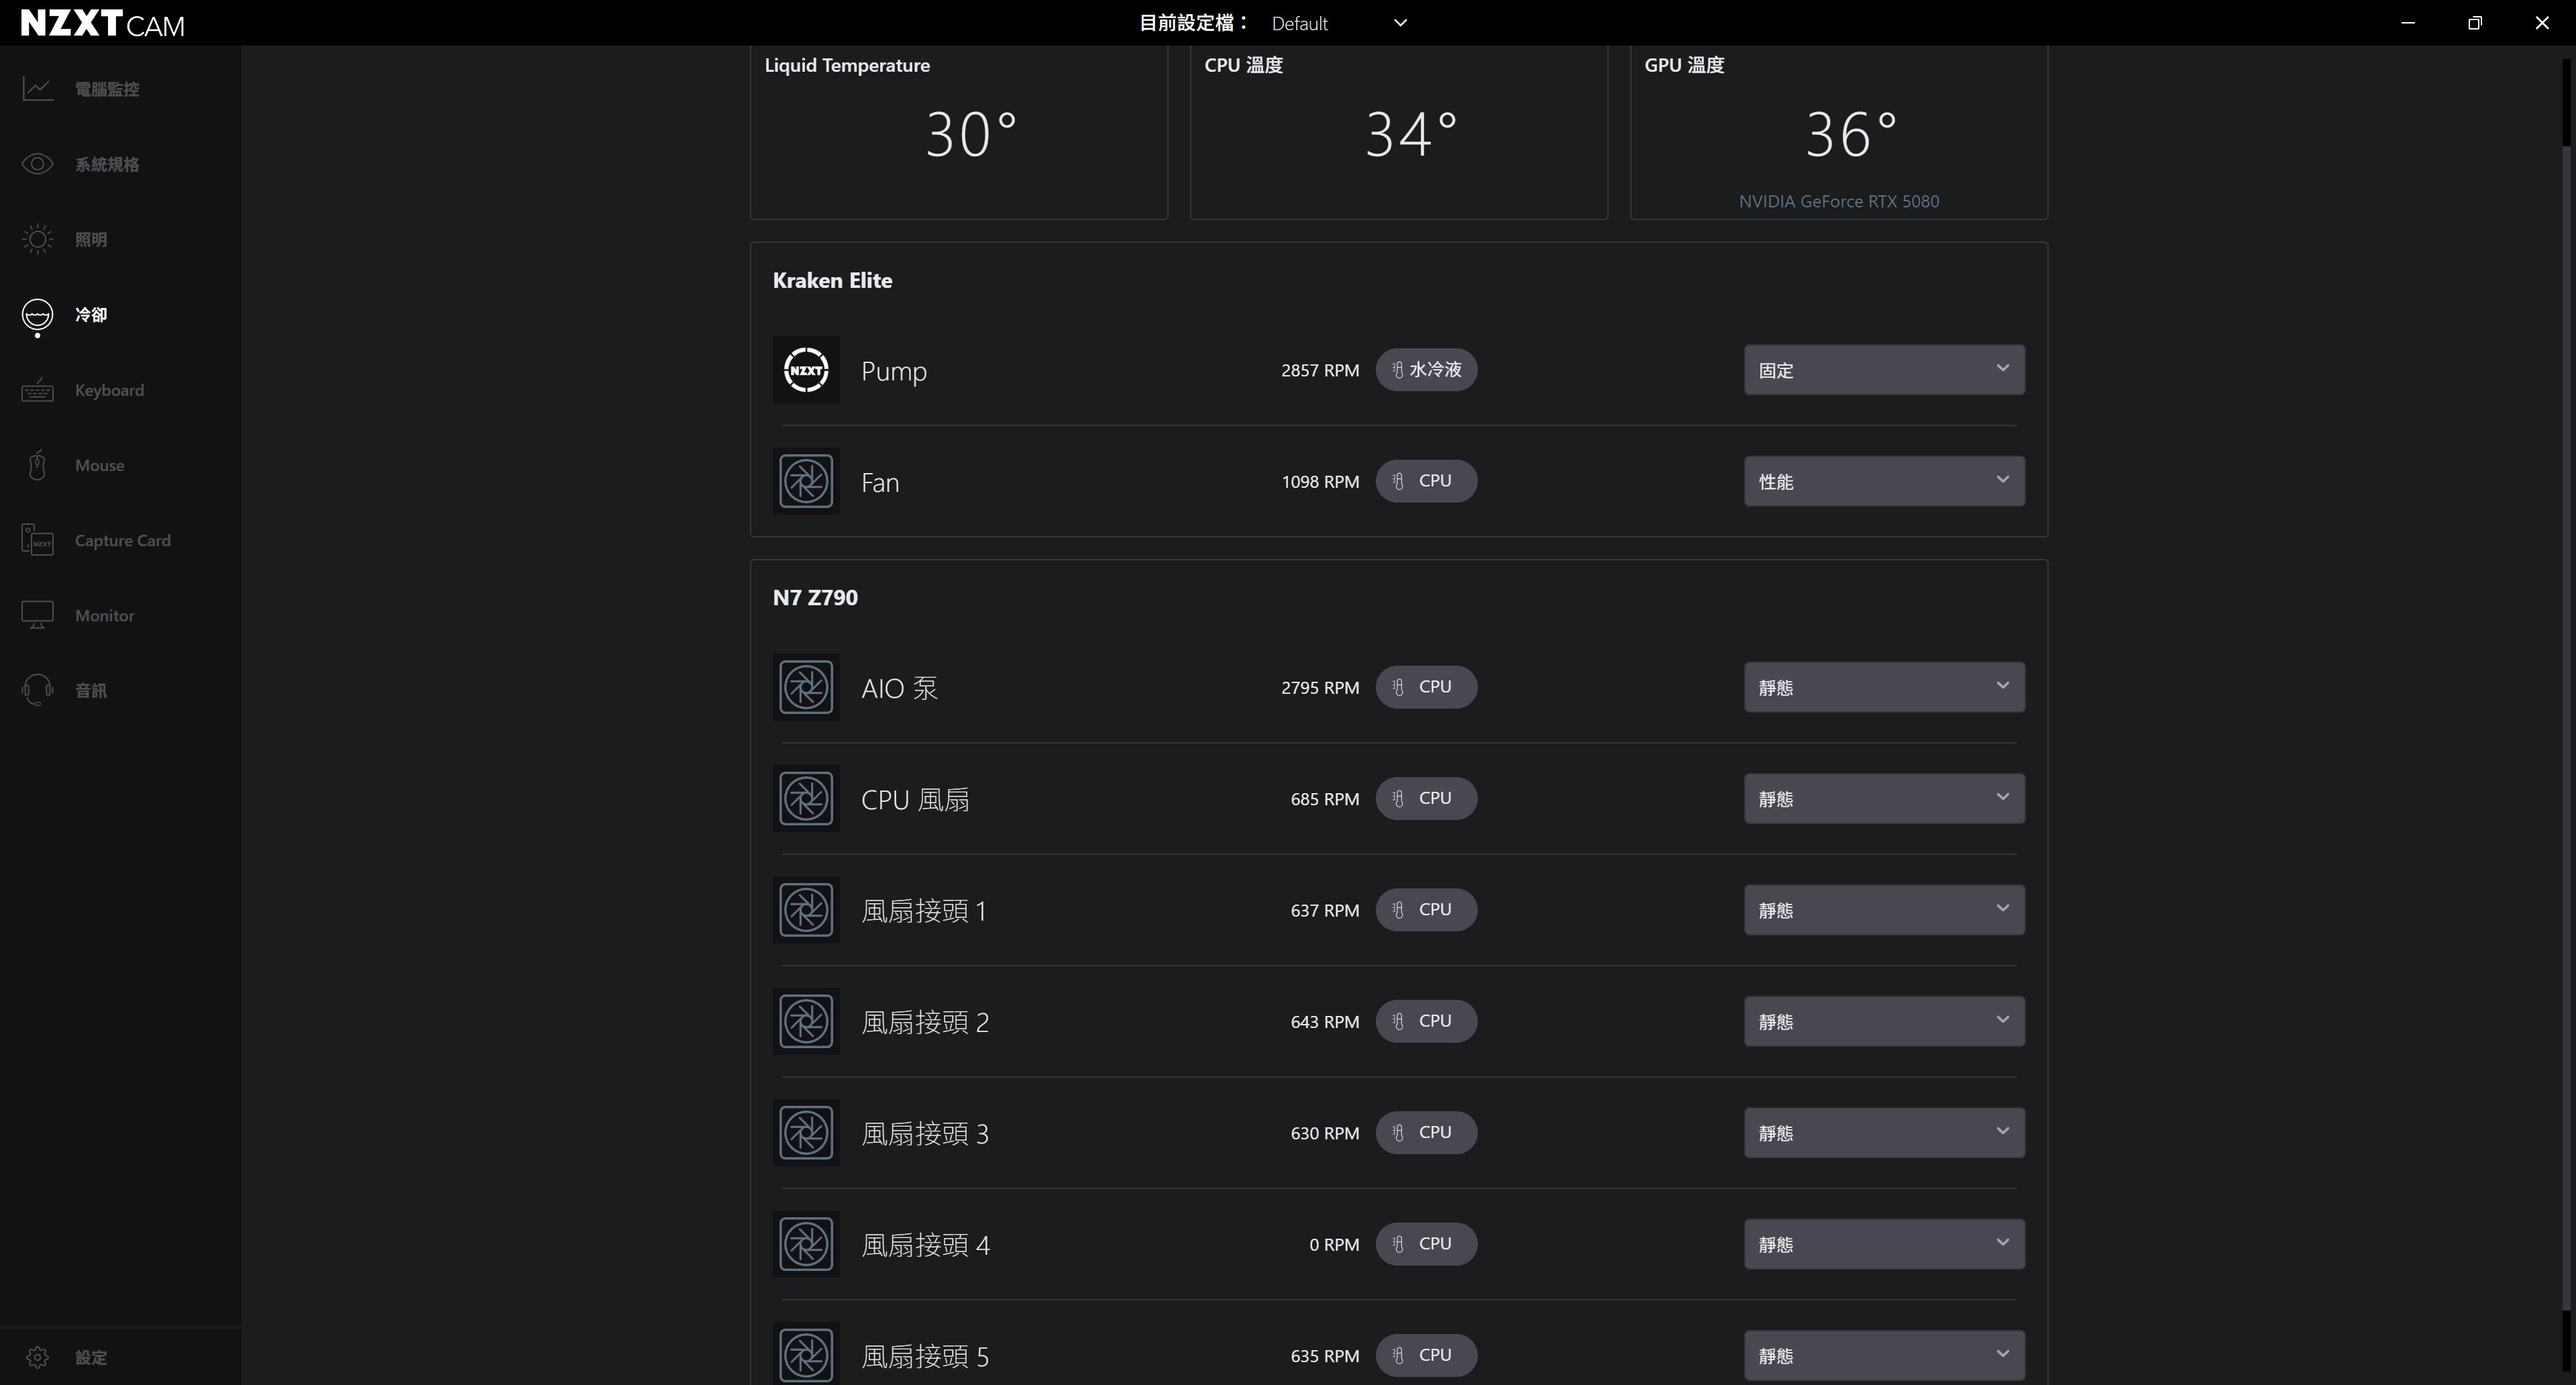The height and width of the screenshot is (1385, 2576).
Task: Open the Keyboard icon in sidebar
Action: coord(37,390)
